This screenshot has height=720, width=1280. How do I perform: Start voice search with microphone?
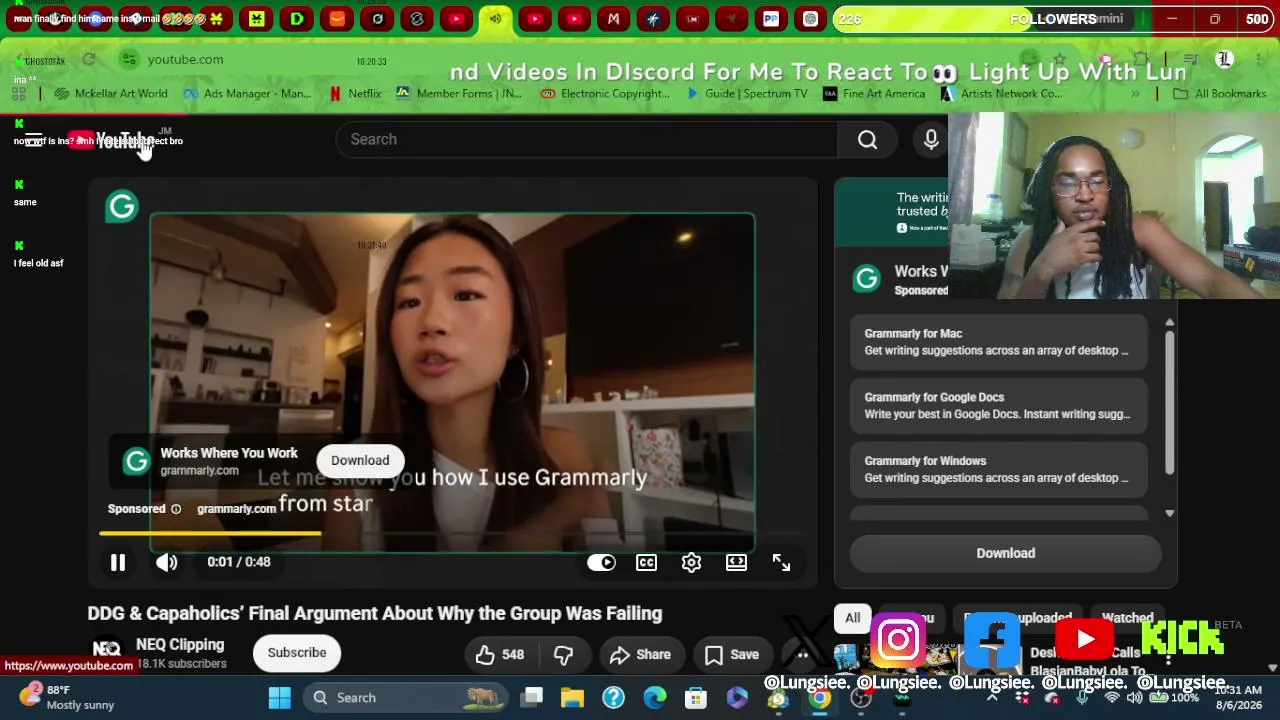tap(931, 139)
